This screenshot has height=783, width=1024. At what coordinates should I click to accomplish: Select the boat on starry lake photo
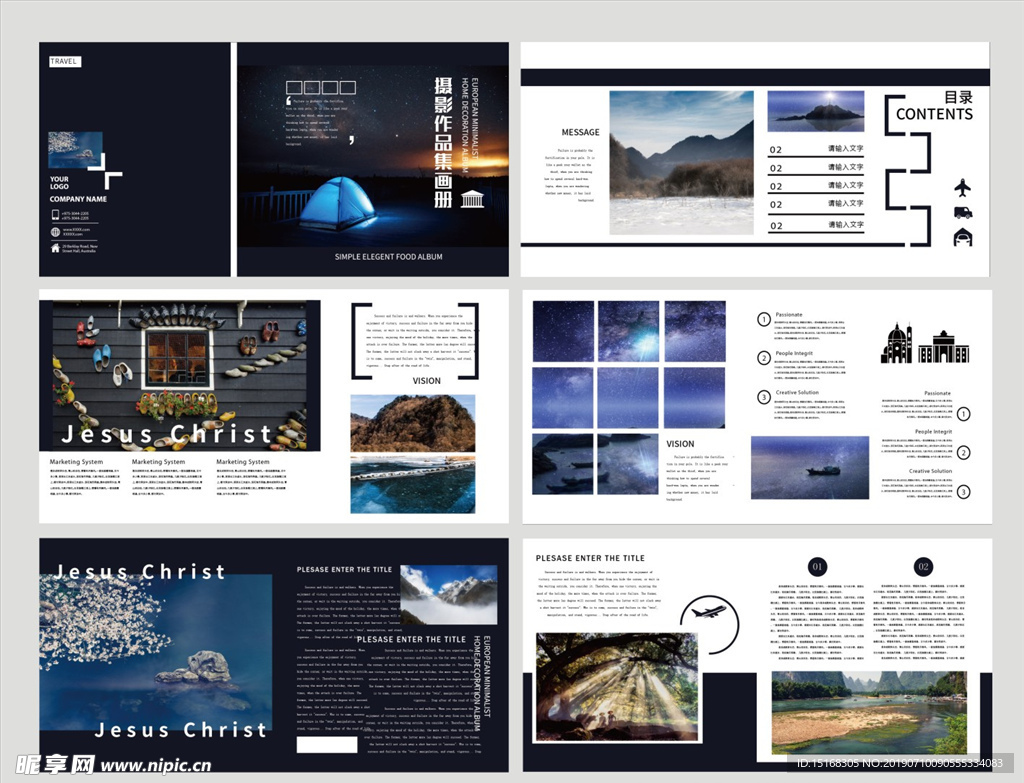[x=810, y=468]
